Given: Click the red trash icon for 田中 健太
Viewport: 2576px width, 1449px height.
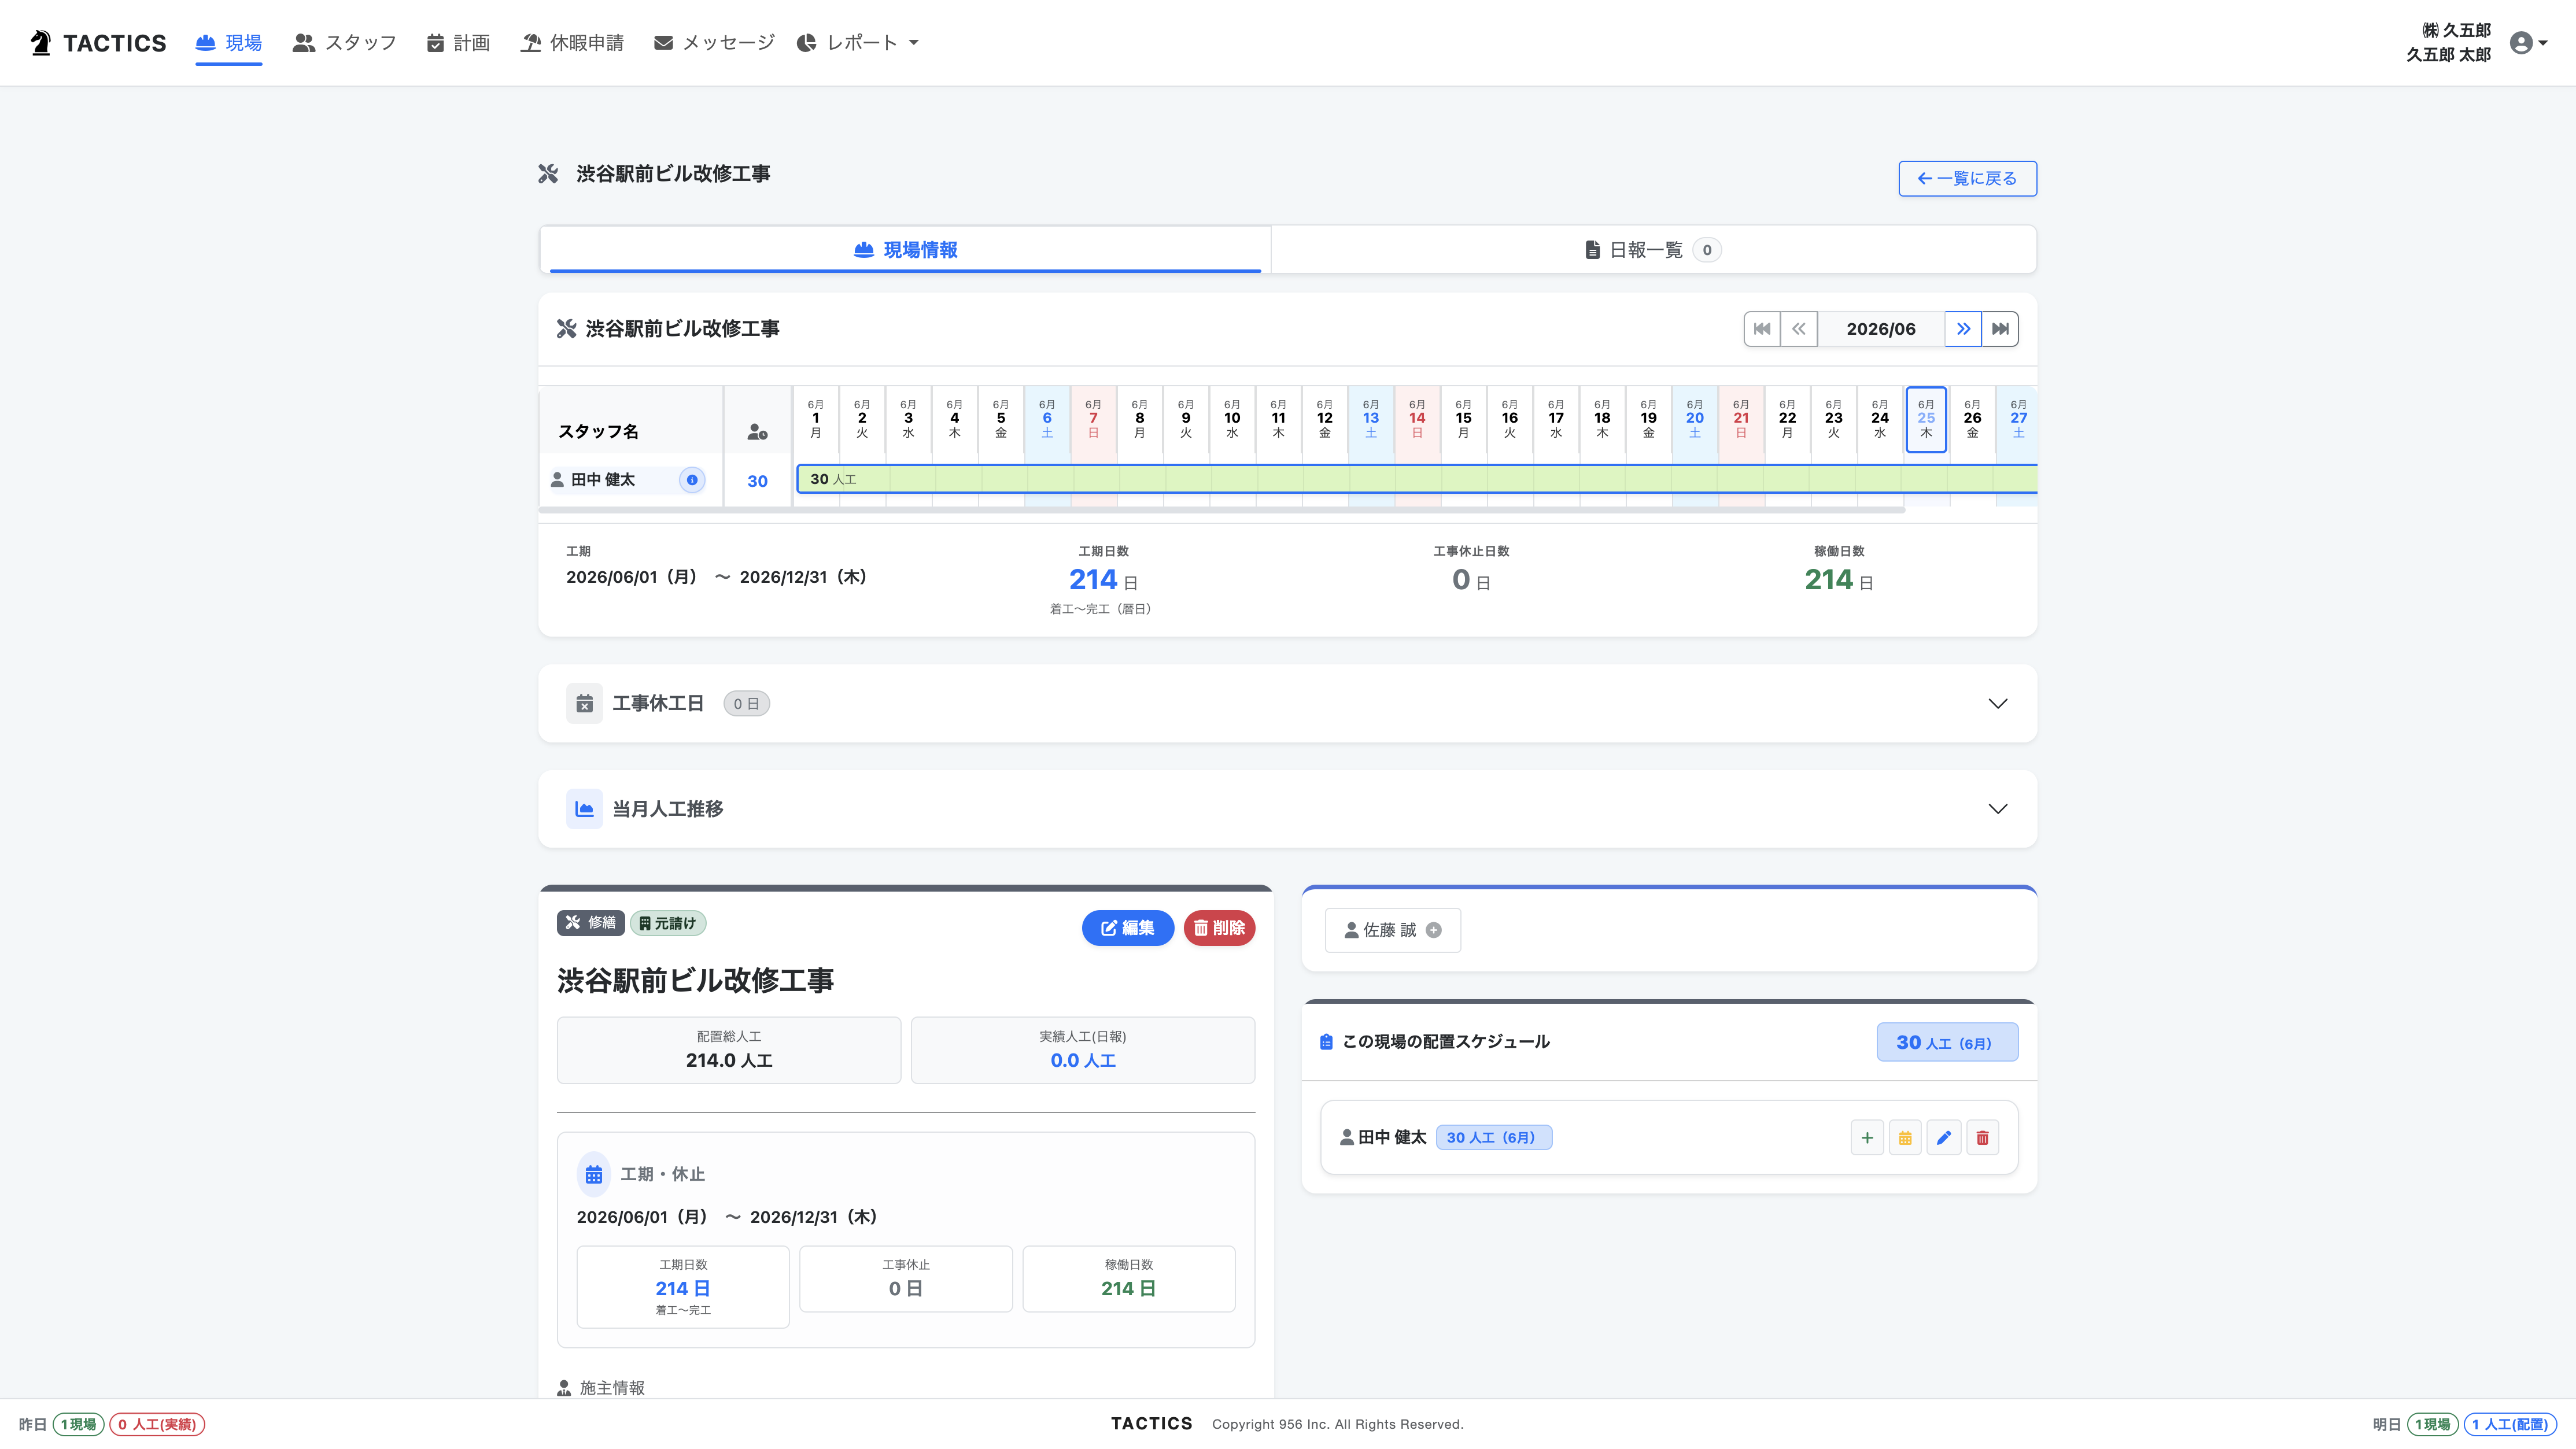Looking at the screenshot, I should tap(1982, 1137).
